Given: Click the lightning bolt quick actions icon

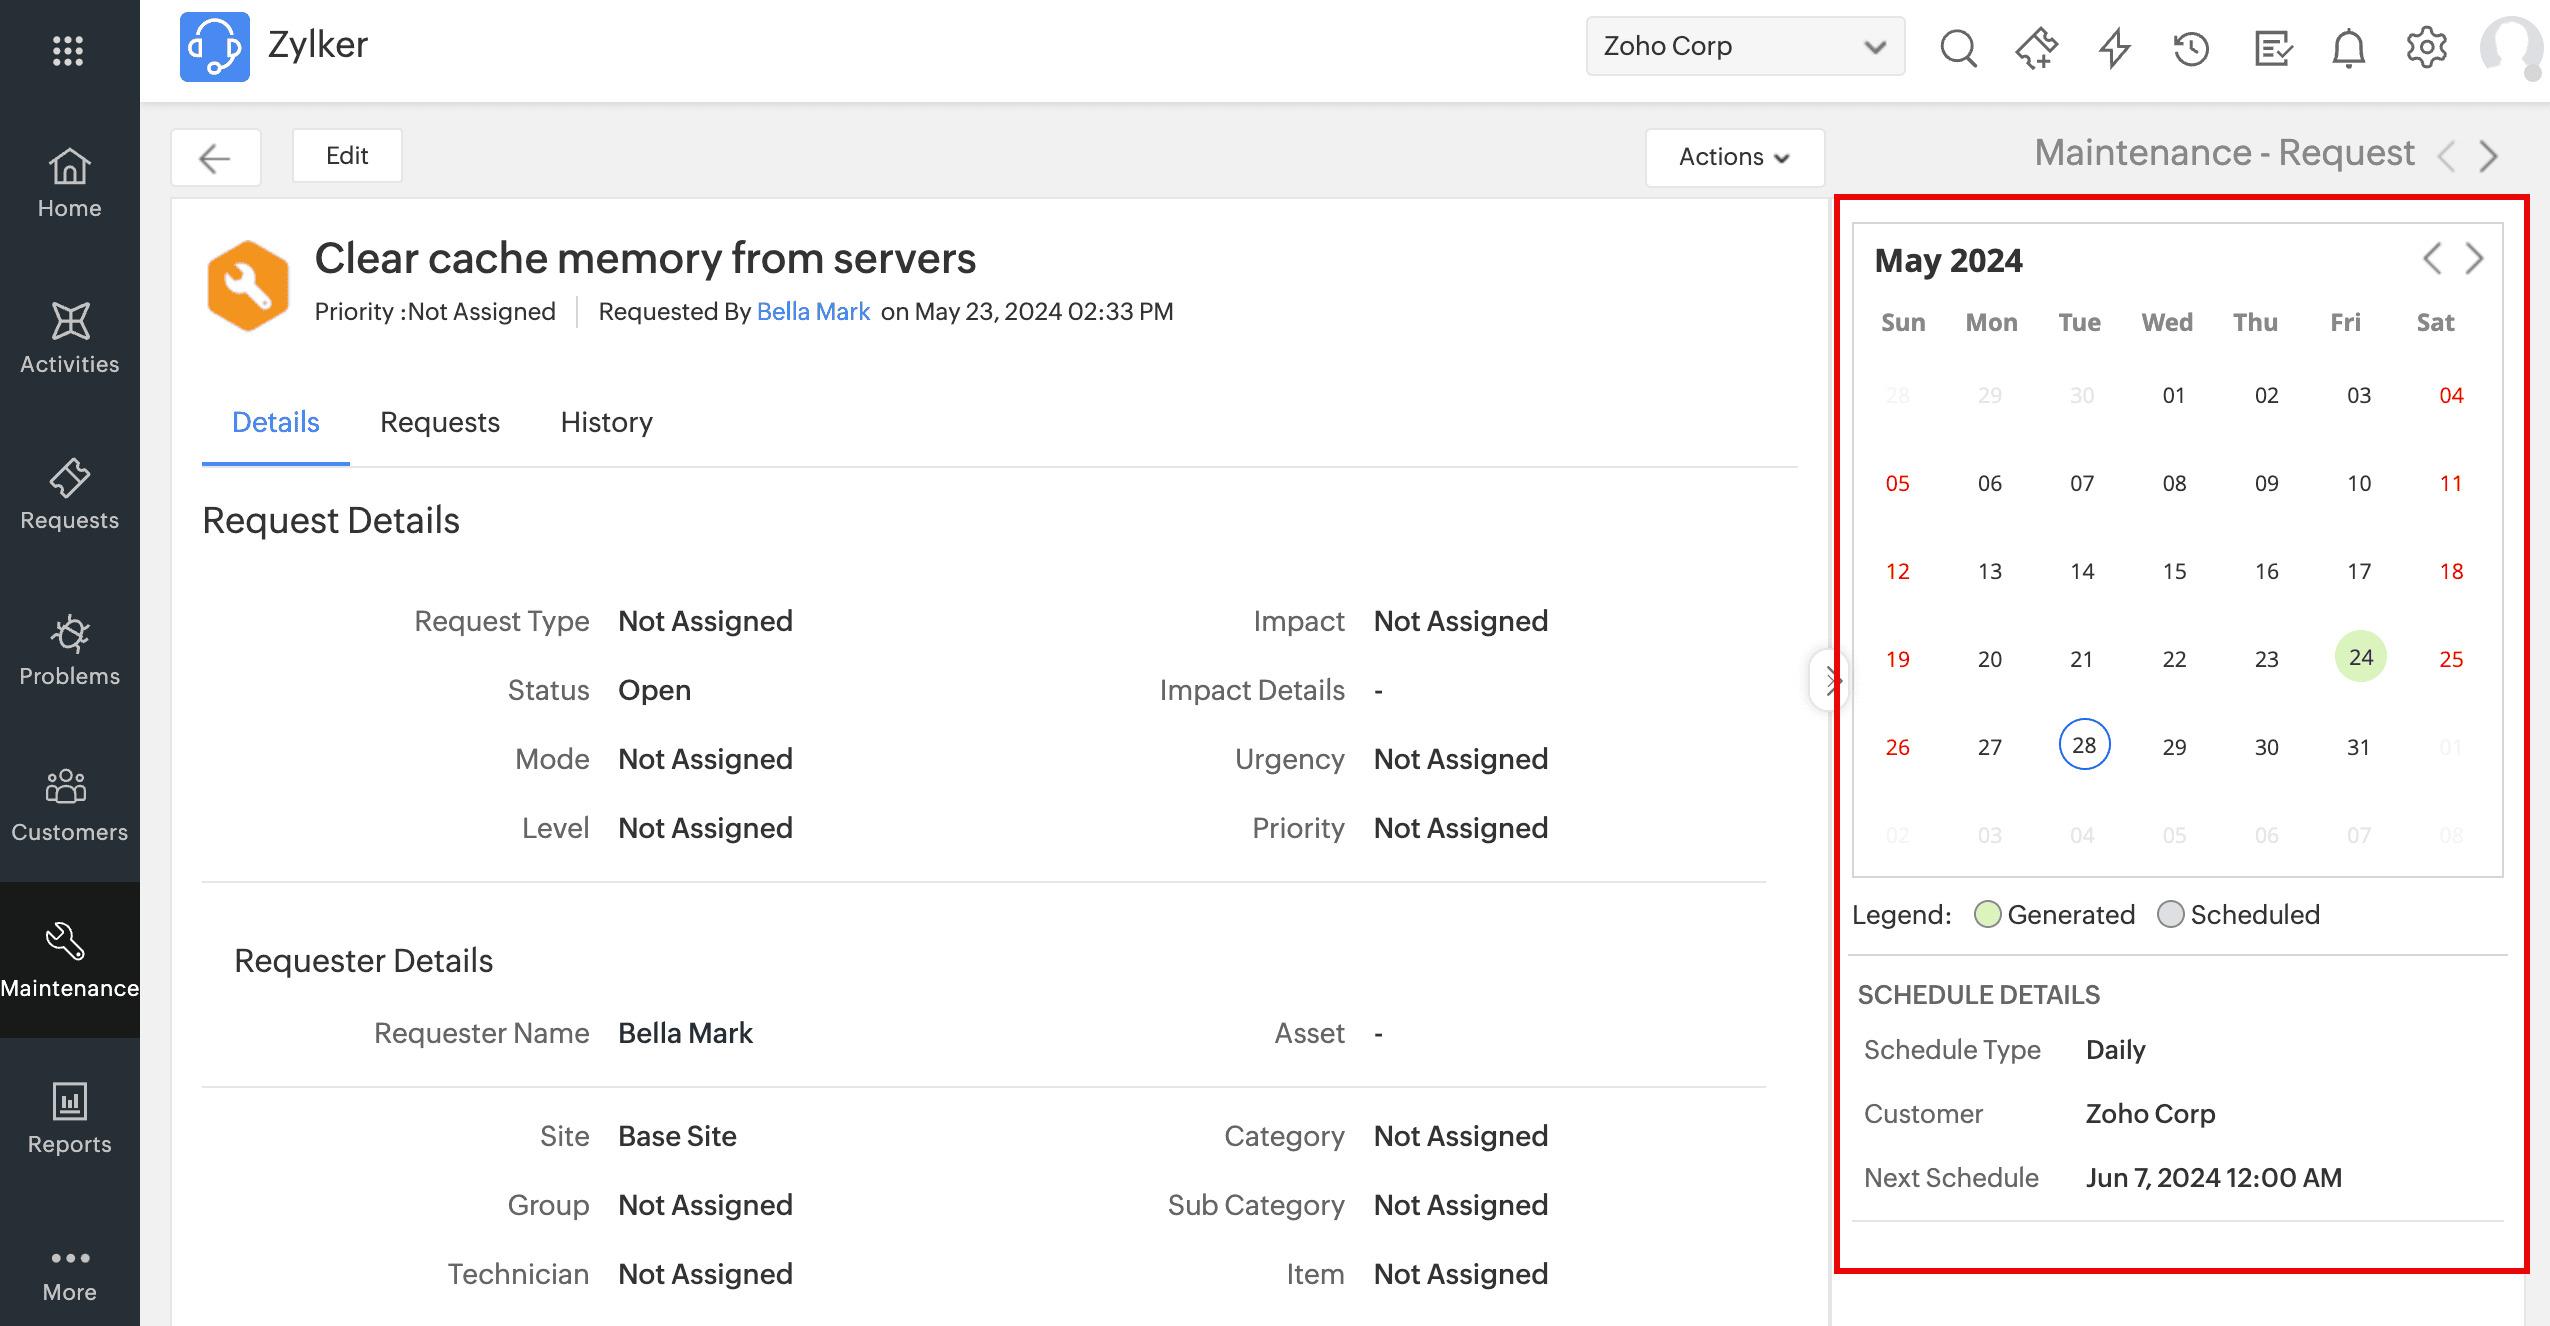Looking at the screenshot, I should [x=2113, y=47].
